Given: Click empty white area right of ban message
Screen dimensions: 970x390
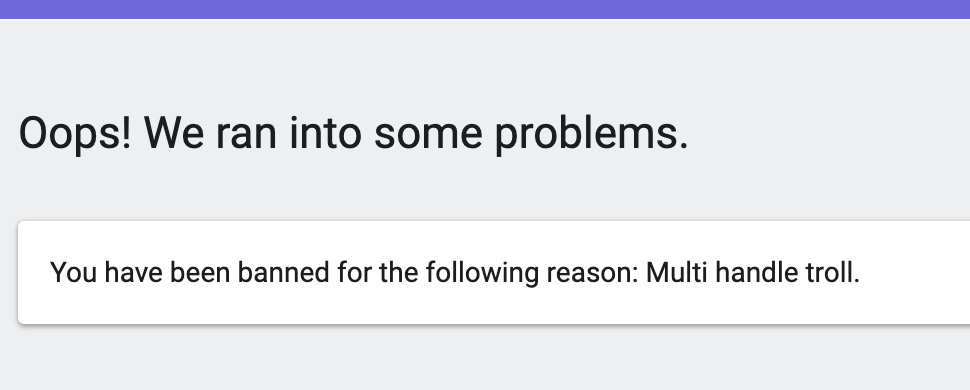Looking at the screenshot, I should coord(916,272).
